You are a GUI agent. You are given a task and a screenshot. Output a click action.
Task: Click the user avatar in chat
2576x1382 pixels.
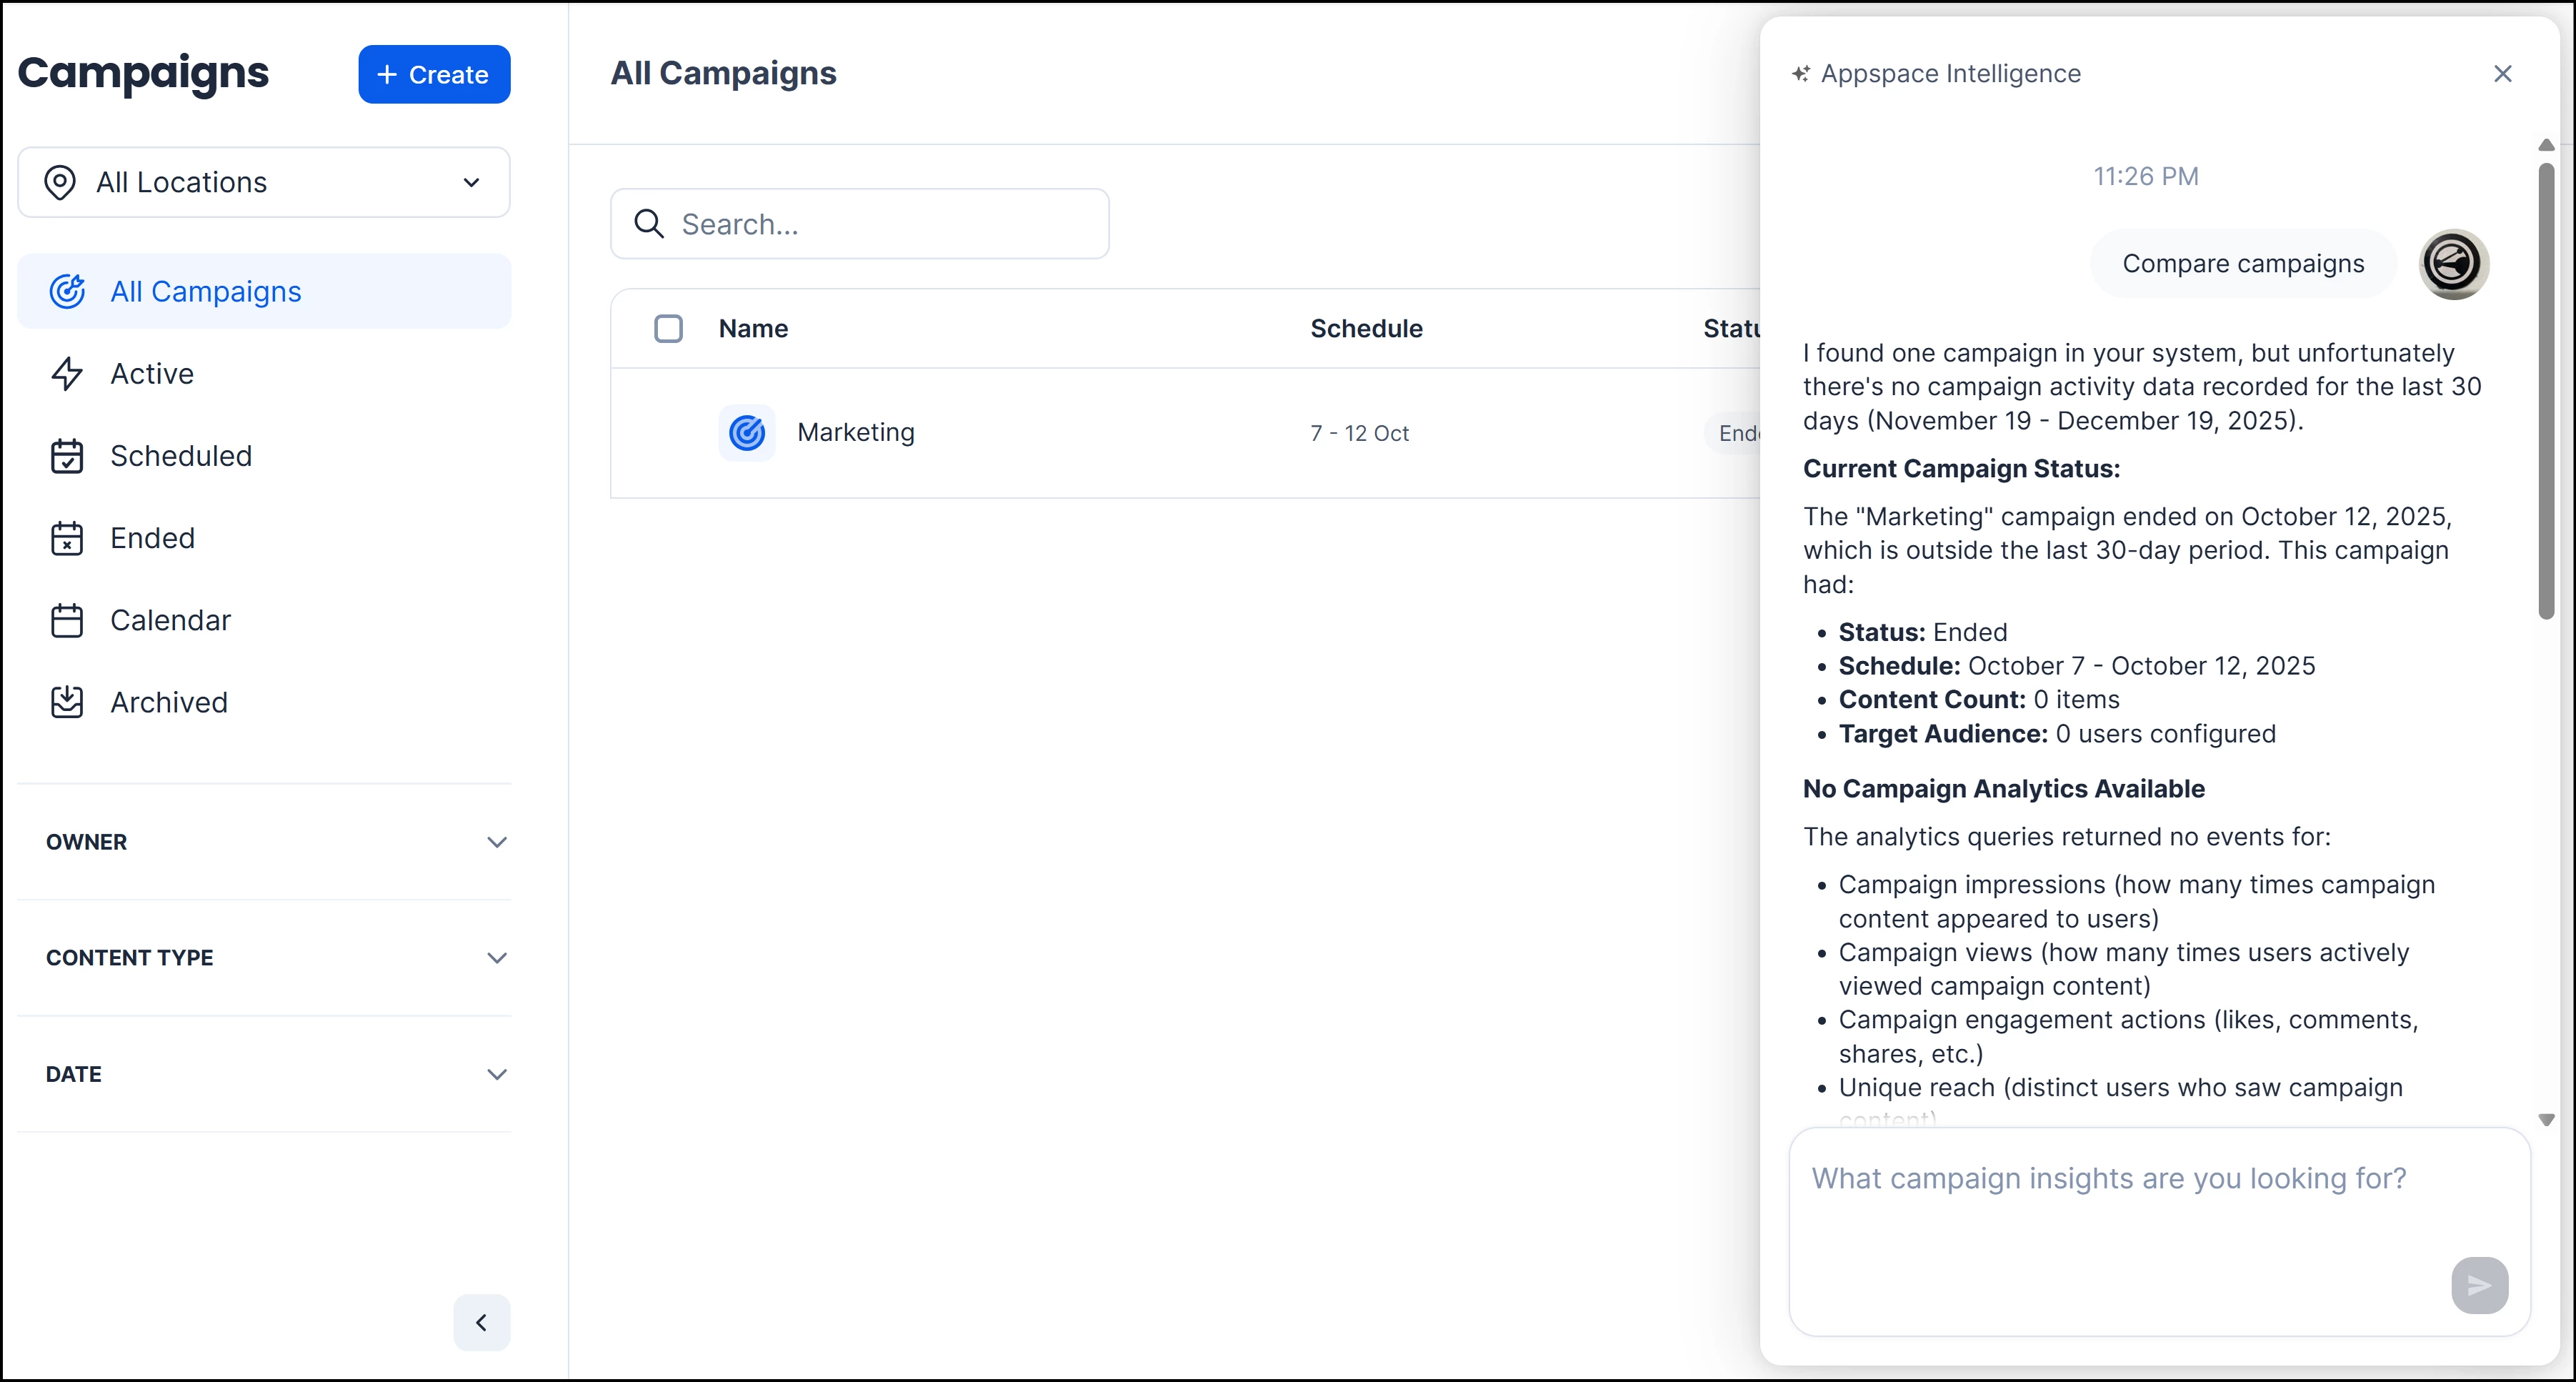tap(2453, 264)
